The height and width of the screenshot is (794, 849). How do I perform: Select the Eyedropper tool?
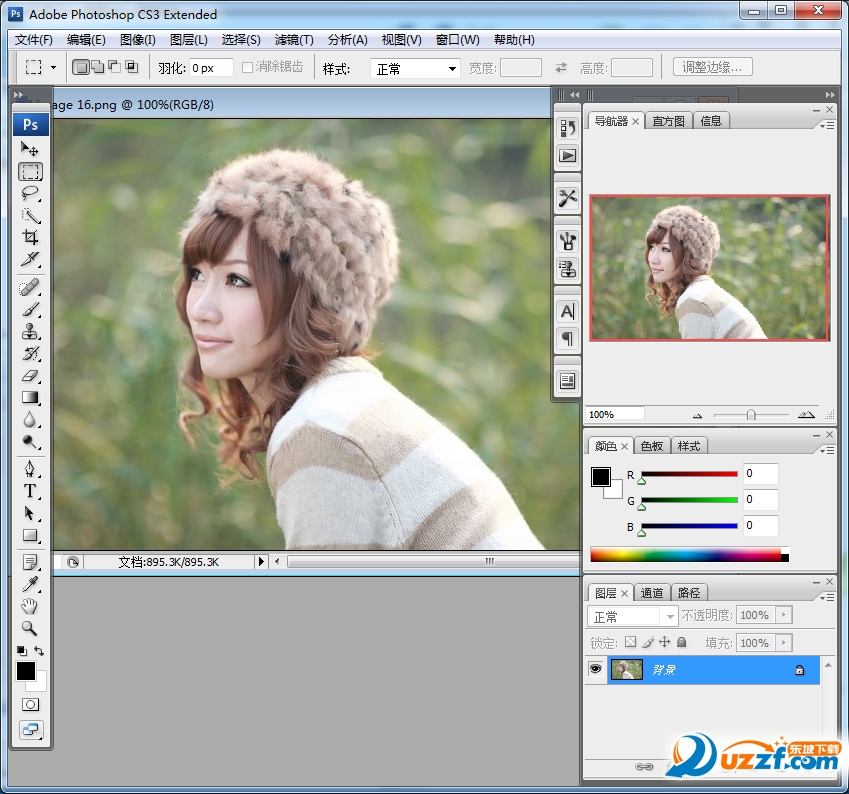[30, 584]
